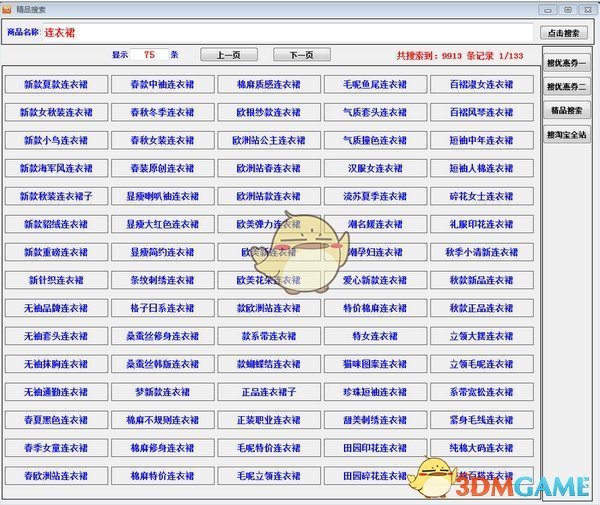
Task: Click keyword 碎花女士连衣裙
Action: click(x=482, y=196)
